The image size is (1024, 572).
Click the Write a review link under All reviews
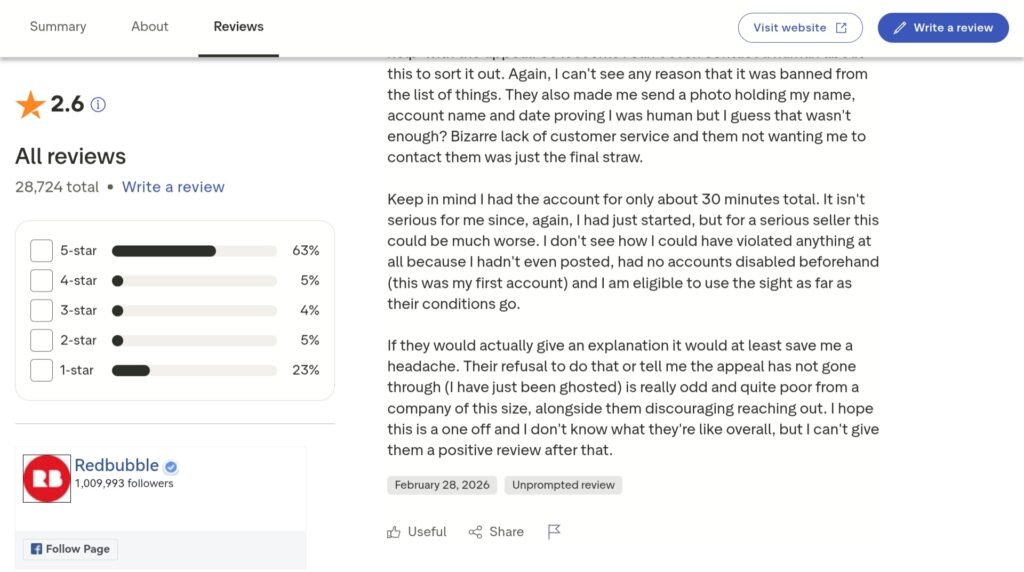pyautogui.click(x=173, y=187)
